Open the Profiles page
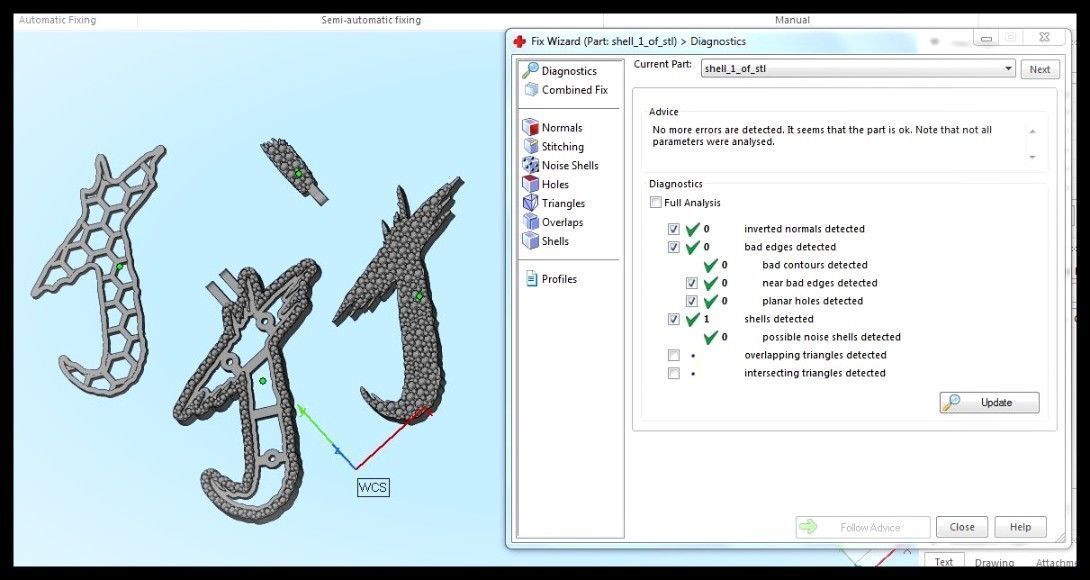 (551, 279)
